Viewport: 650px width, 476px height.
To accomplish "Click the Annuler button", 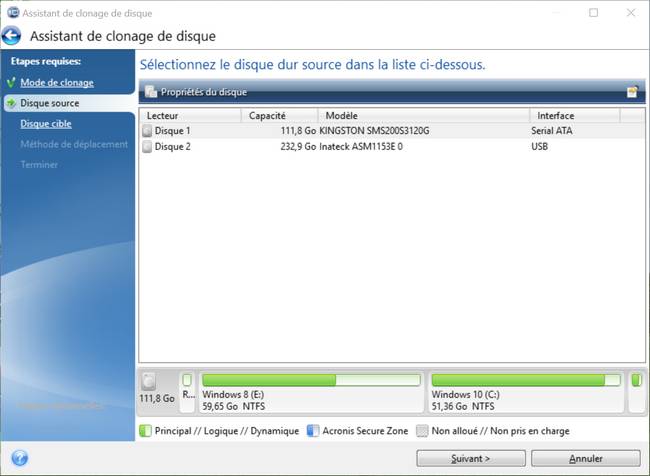I will click(586, 459).
